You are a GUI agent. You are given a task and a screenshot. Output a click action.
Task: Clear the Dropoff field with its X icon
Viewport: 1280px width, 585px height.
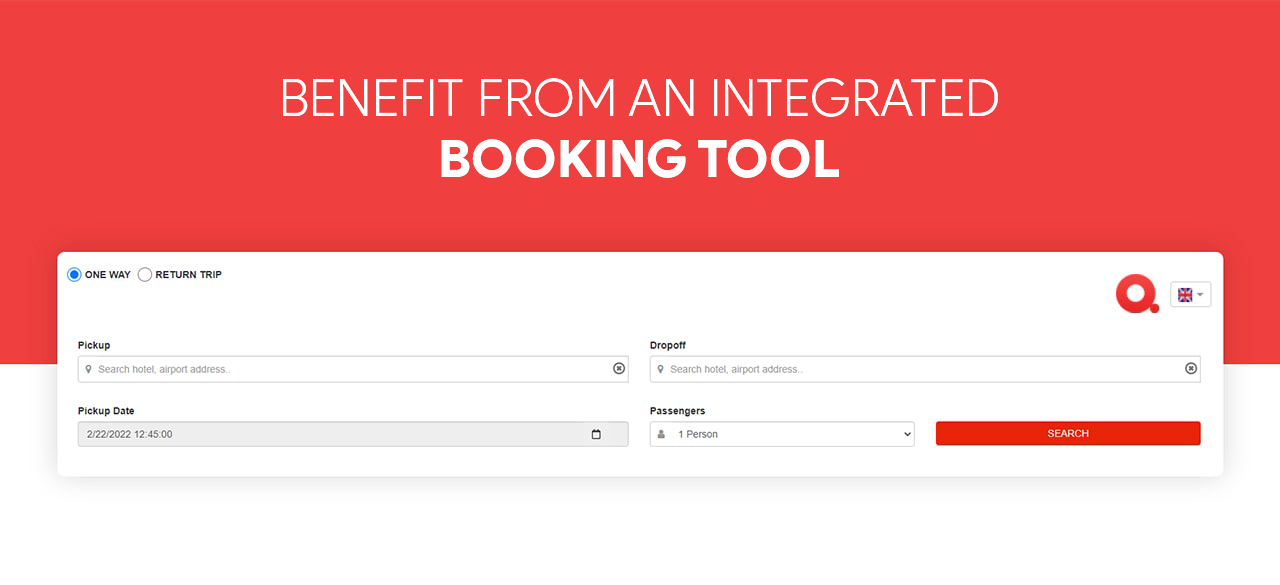[x=1190, y=369]
